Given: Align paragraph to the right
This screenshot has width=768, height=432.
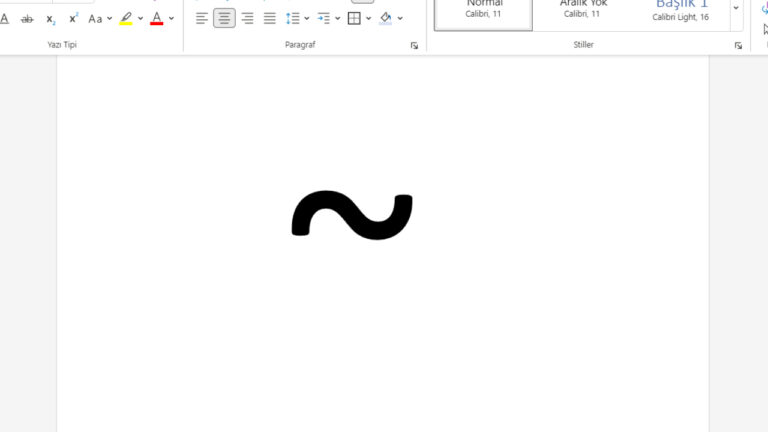Looking at the screenshot, I should [x=247, y=18].
